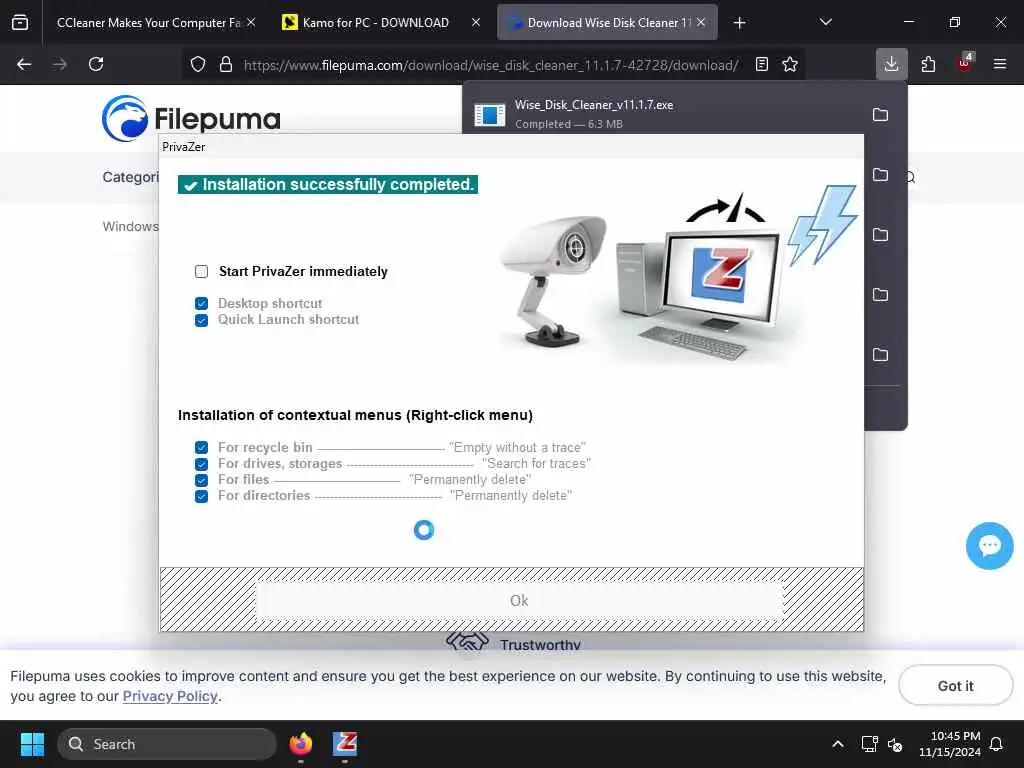Open Firefox from the taskbar
This screenshot has width=1024, height=768.
click(x=301, y=744)
